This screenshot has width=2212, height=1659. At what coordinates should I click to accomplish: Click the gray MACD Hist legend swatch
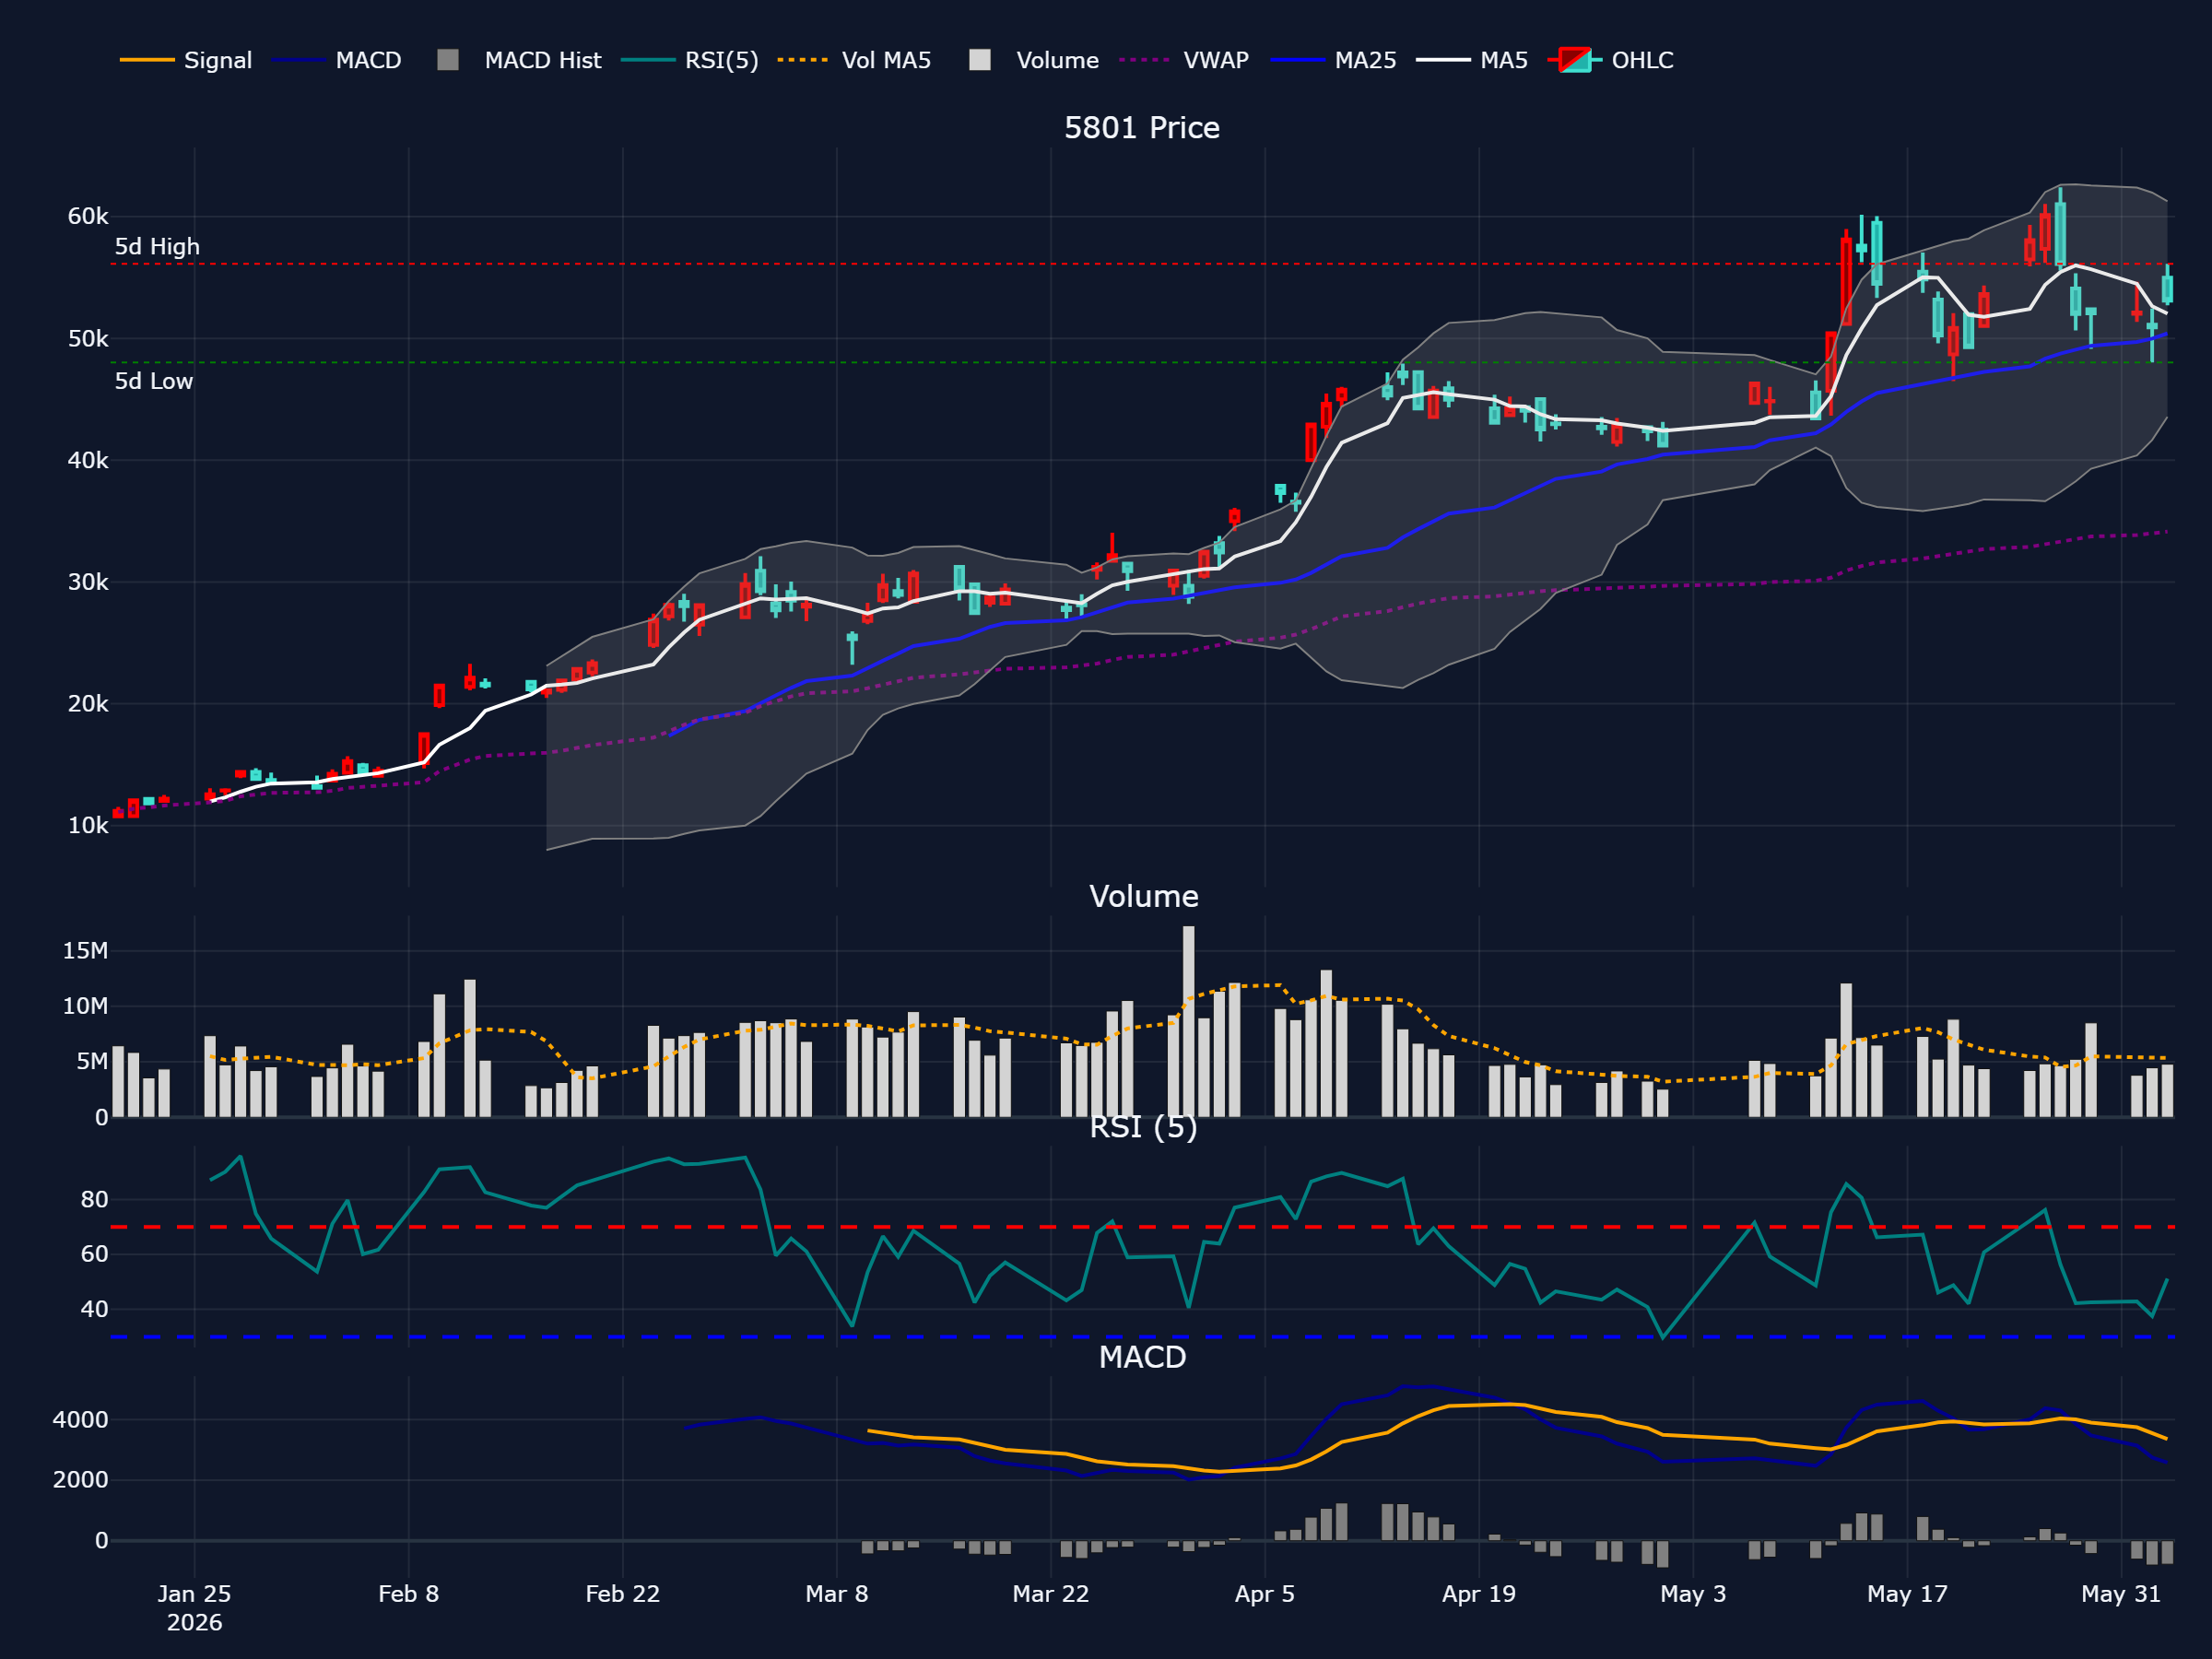pyautogui.click(x=448, y=60)
